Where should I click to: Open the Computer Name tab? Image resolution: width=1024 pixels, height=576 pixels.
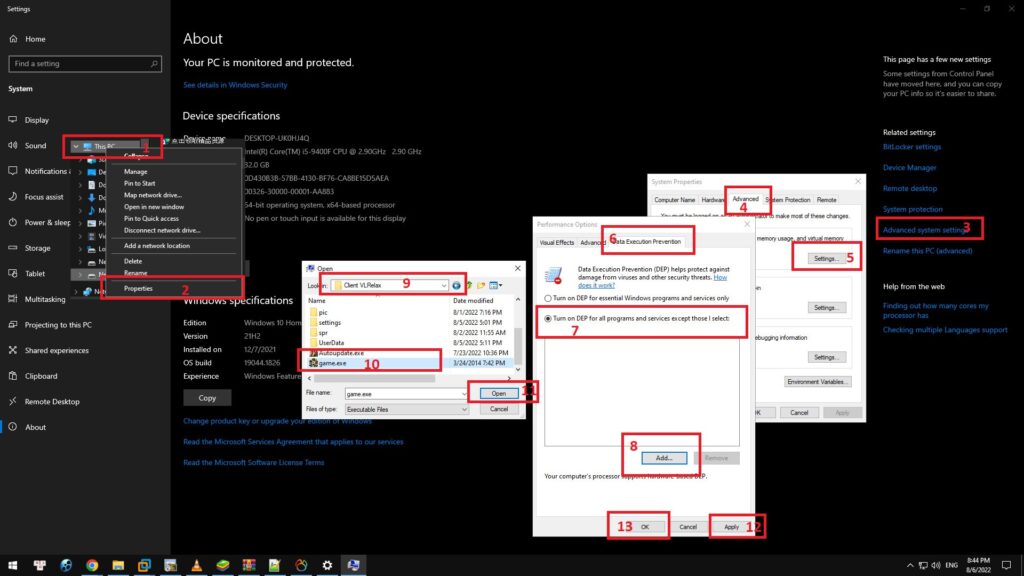tap(675, 200)
